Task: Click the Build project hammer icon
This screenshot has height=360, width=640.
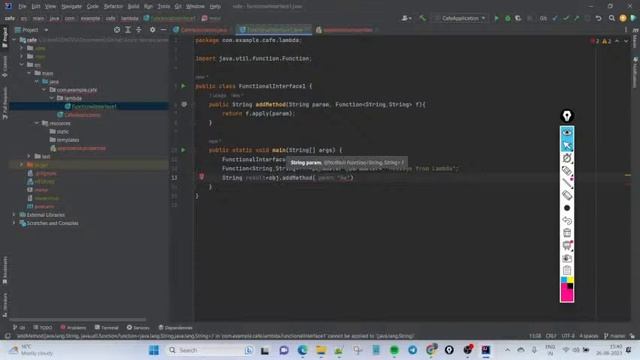Action: click(x=422, y=18)
